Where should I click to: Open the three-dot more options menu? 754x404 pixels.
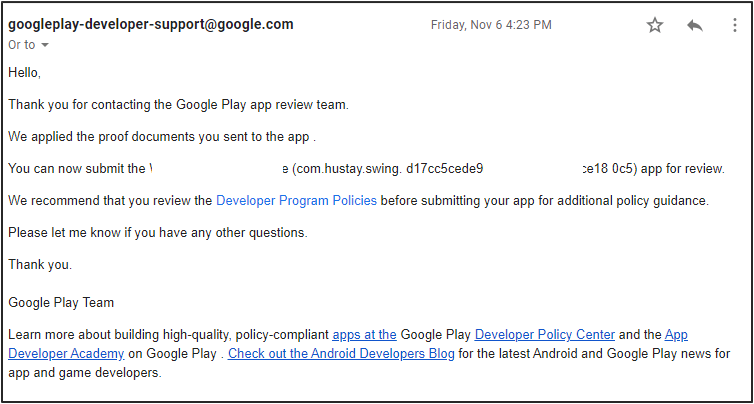point(734,25)
